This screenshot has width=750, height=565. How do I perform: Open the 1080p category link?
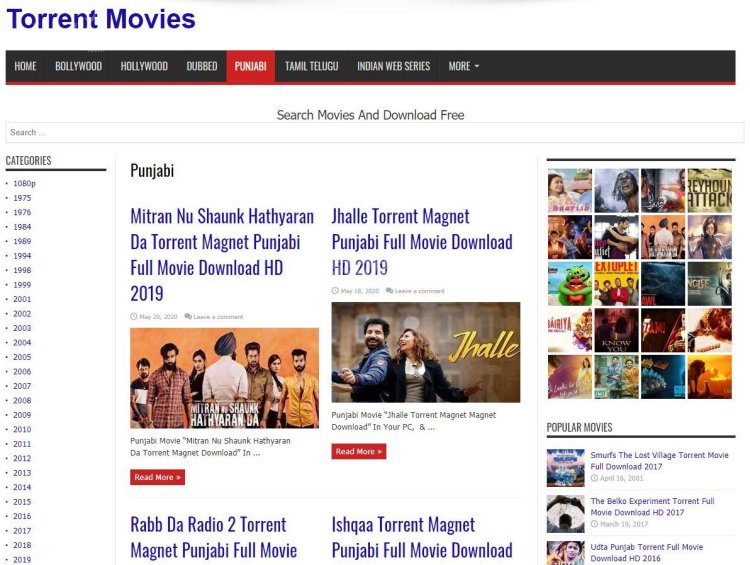point(24,183)
